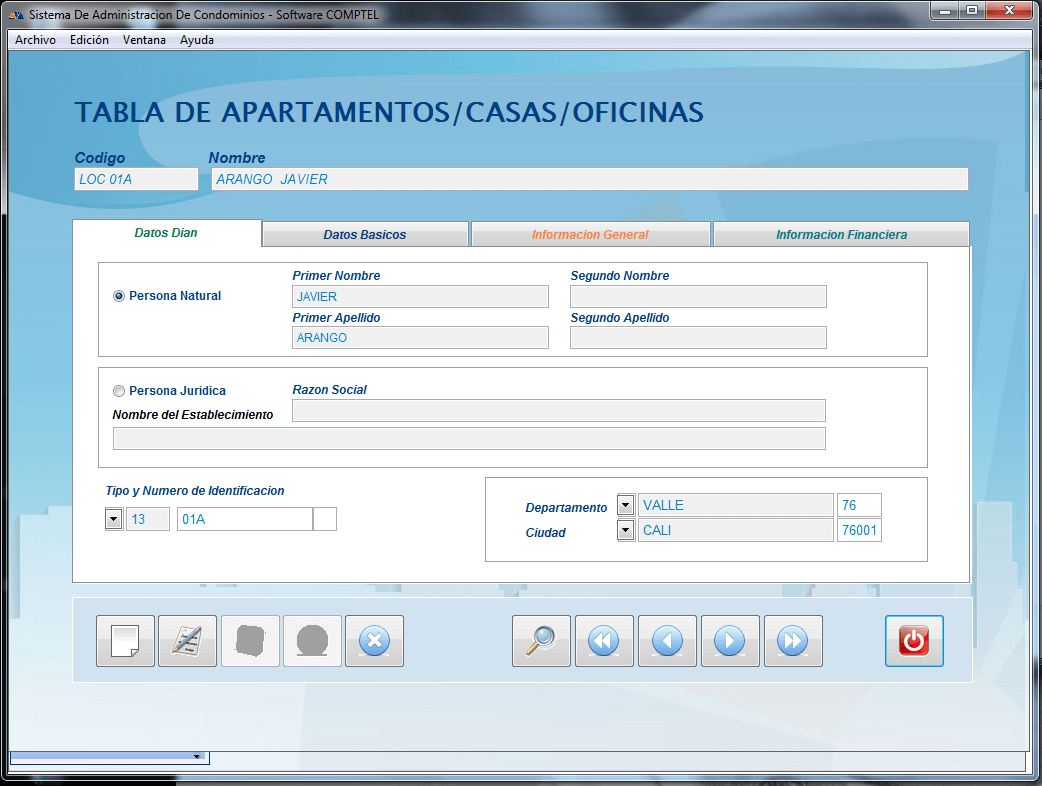The width and height of the screenshot is (1042, 786).
Task: Select the Persona Natural radio button
Action: [119, 296]
